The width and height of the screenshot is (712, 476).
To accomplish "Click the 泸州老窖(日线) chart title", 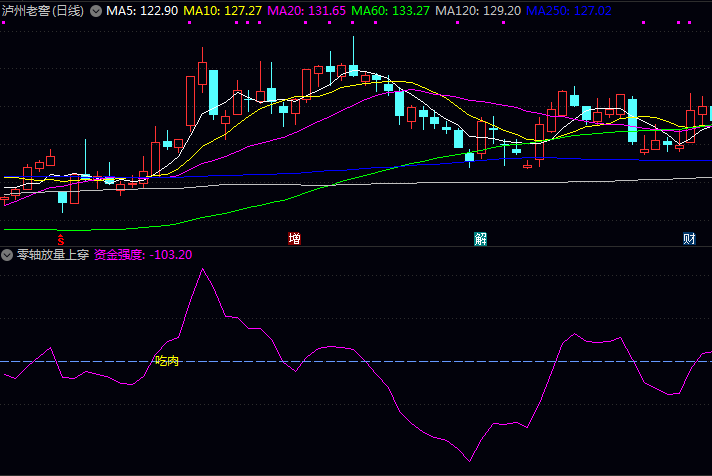I will tap(42, 10).
